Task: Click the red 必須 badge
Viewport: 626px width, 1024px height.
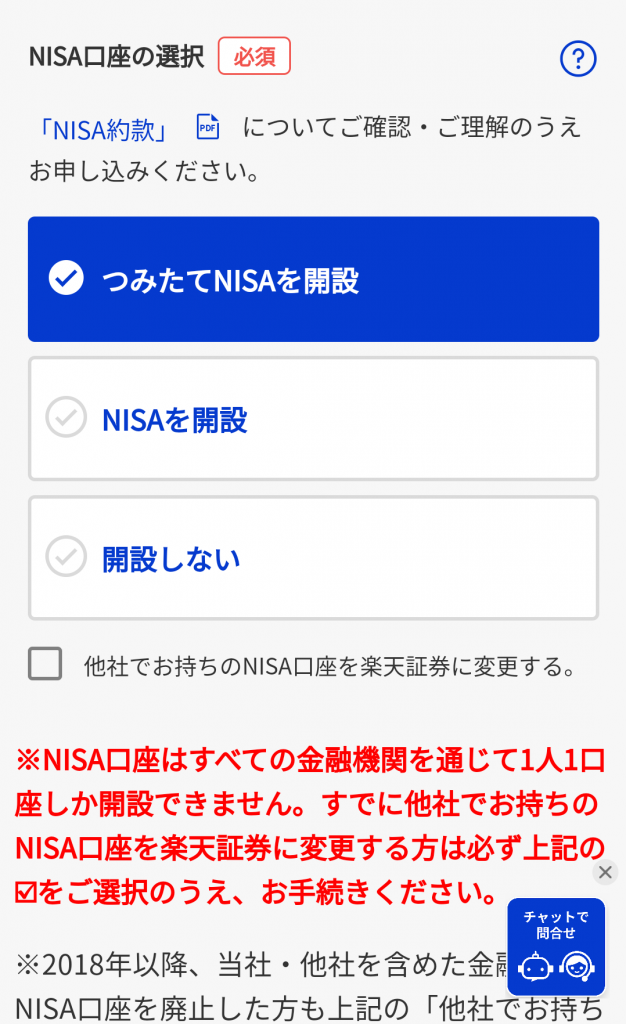Action: (x=254, y=56)
